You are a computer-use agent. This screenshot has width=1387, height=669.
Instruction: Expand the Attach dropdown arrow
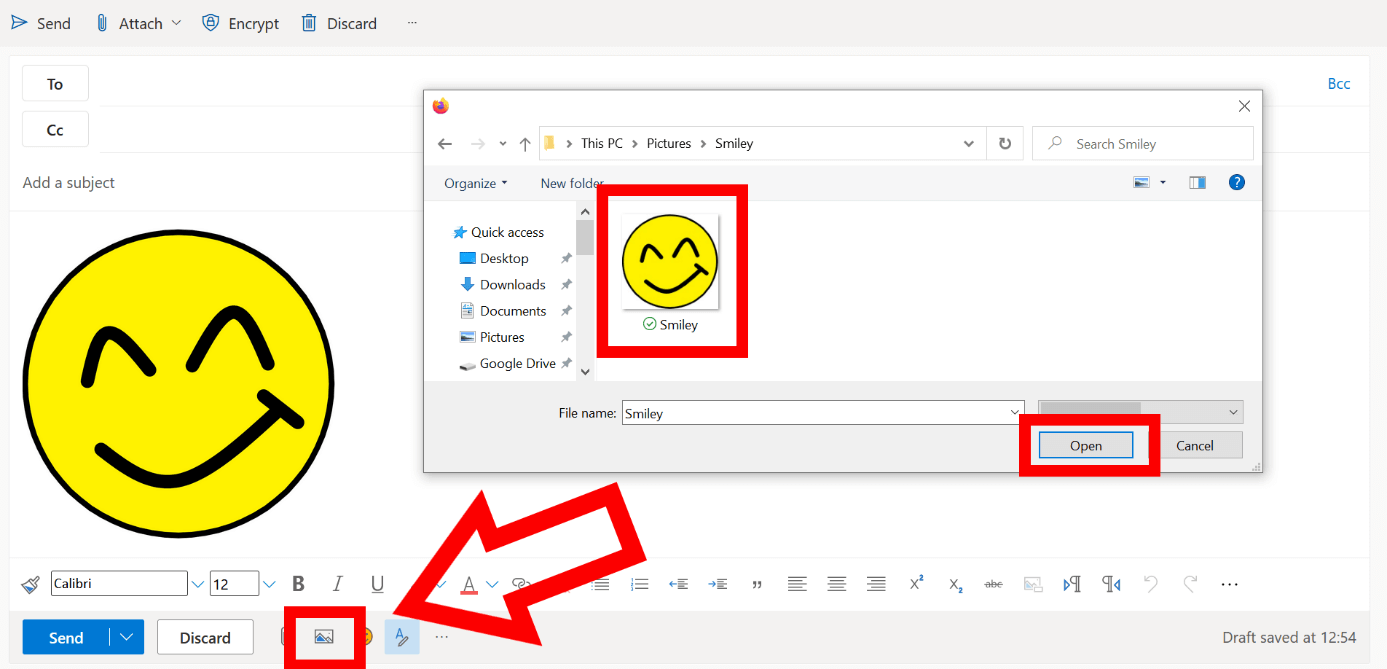pos(176,22)
